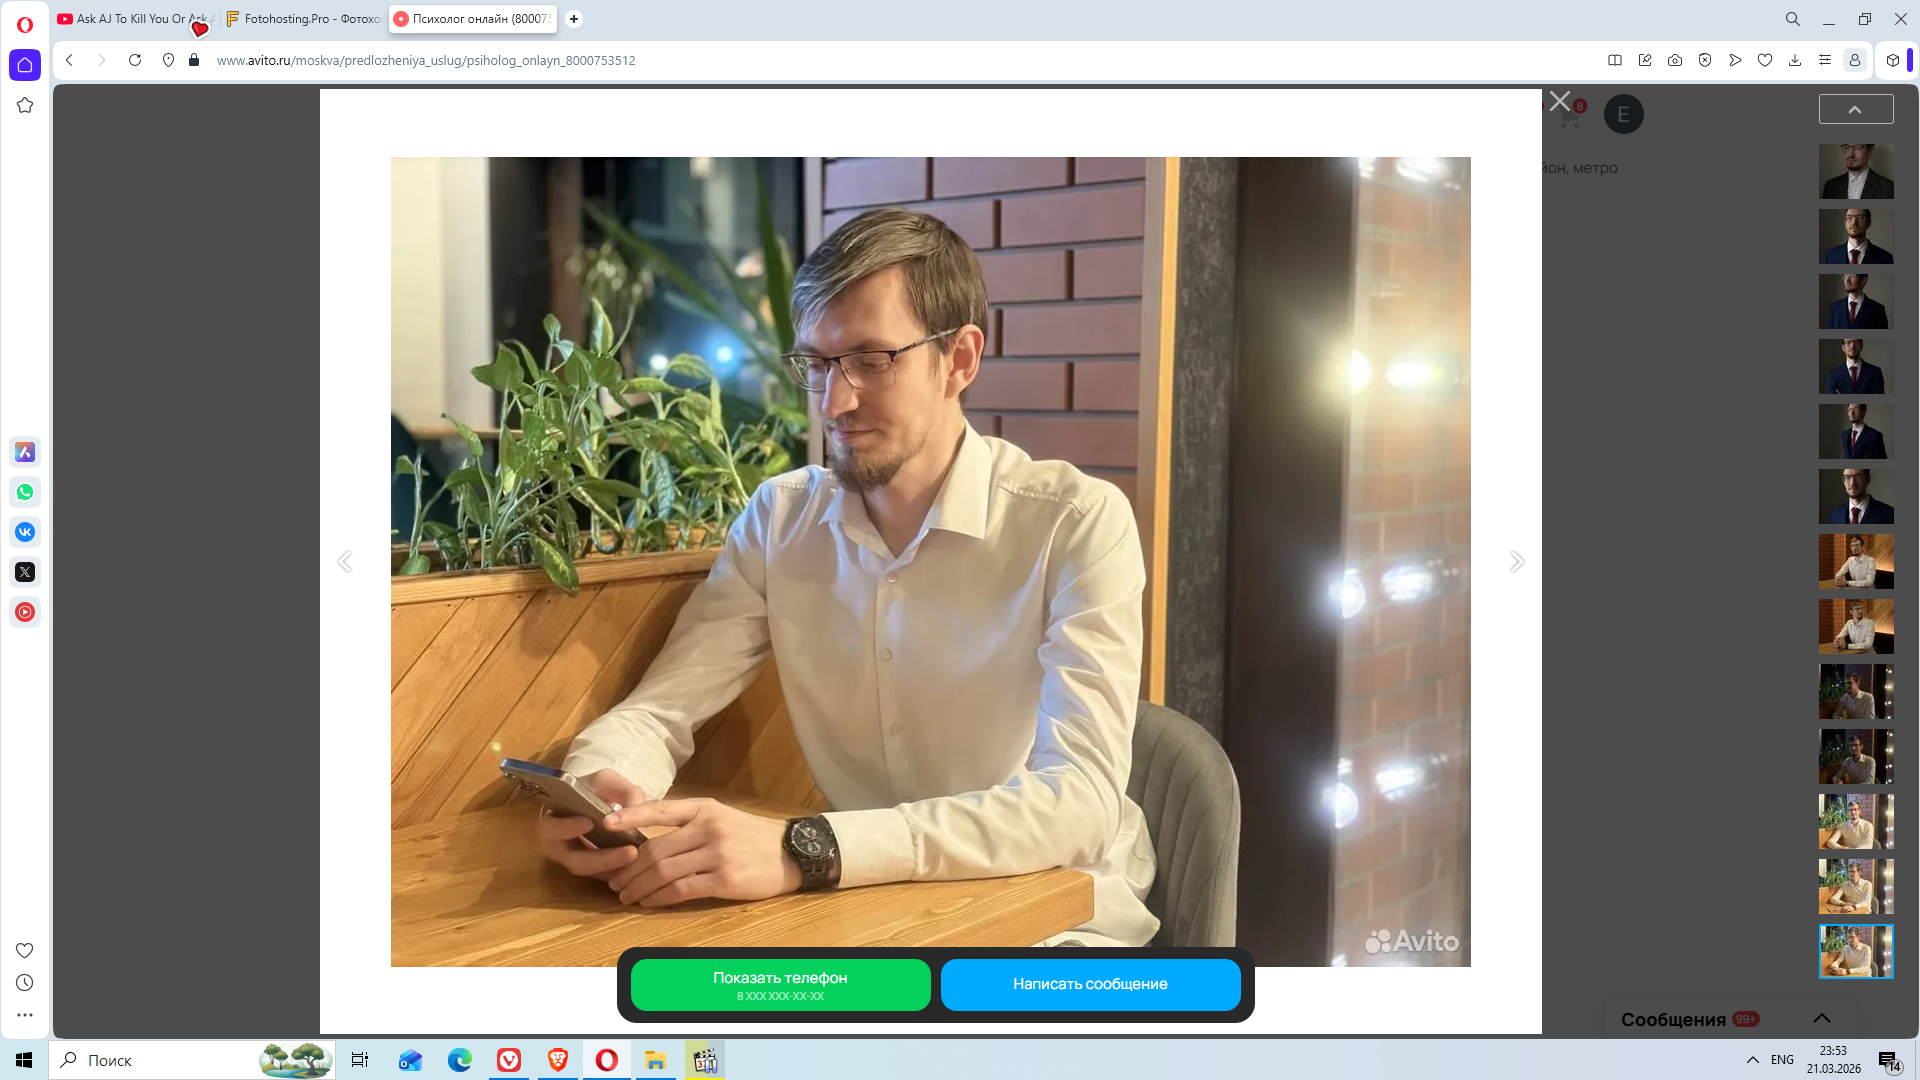Show the next photo with the right arrow
This screenshot has width=1920, height=1080.
click(x=1517, y=561)
